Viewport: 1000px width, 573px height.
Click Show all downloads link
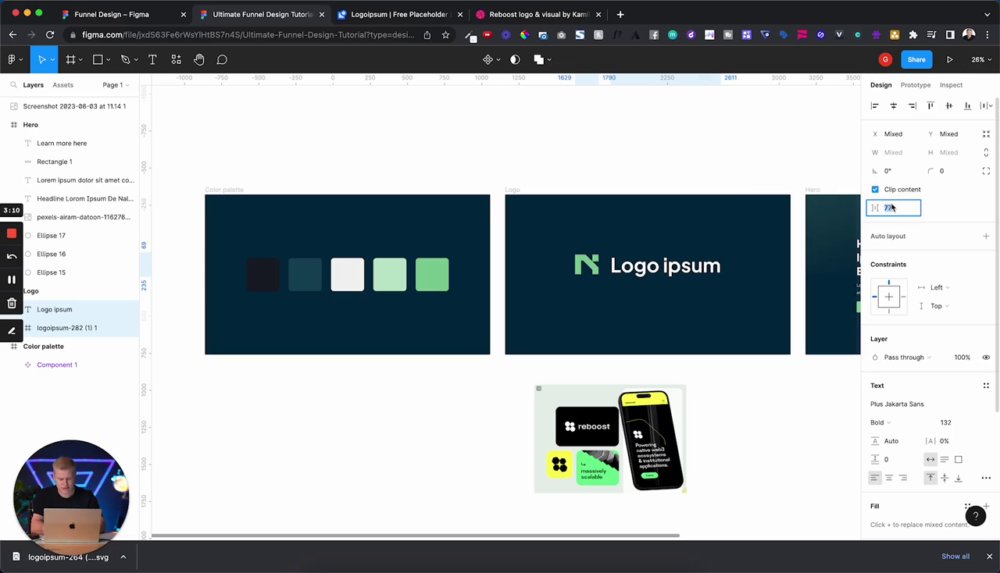coord(955,556)
